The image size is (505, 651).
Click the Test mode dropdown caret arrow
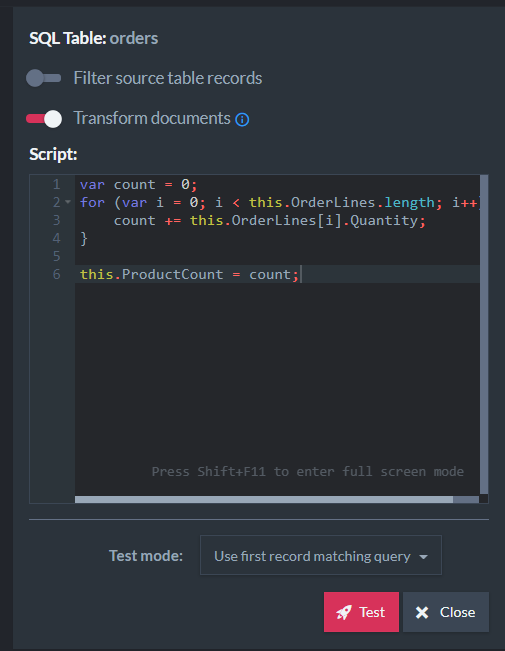pos(423,557)
